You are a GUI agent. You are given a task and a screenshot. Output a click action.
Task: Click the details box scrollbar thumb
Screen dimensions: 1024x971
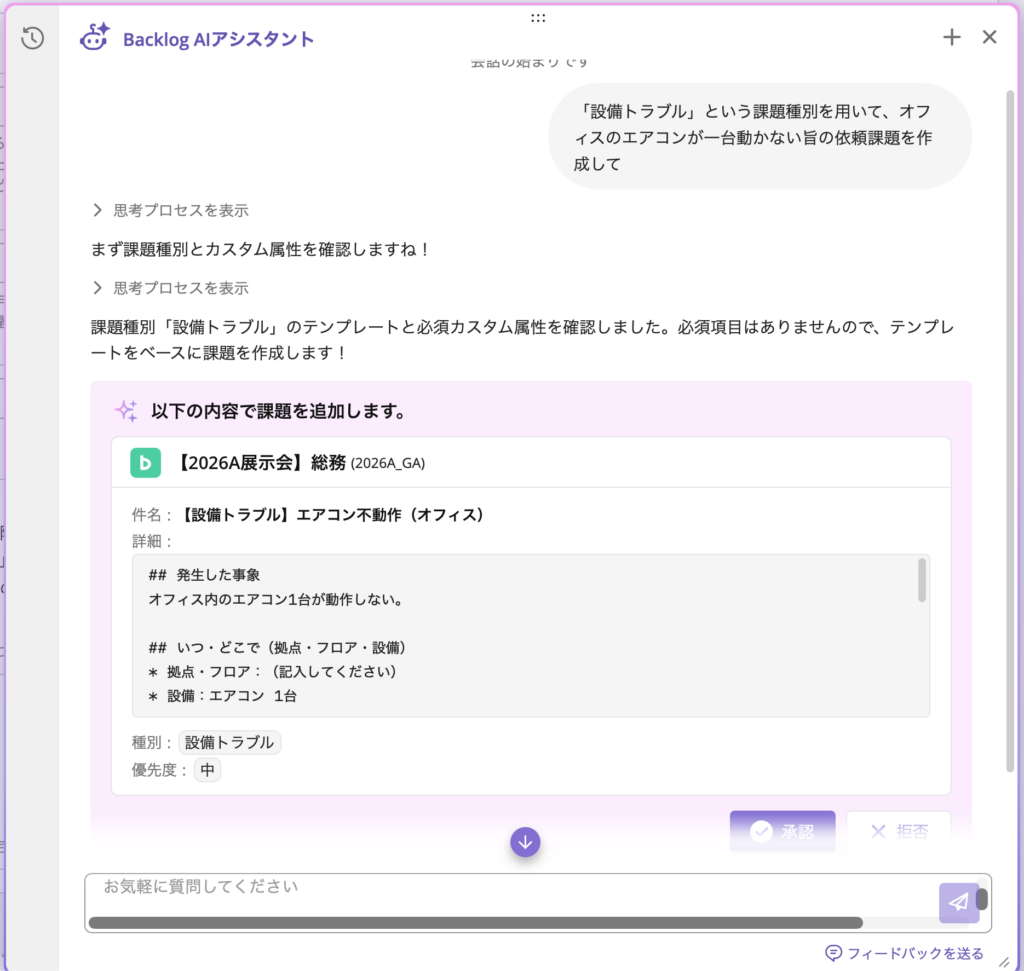[x=921, y=580]
